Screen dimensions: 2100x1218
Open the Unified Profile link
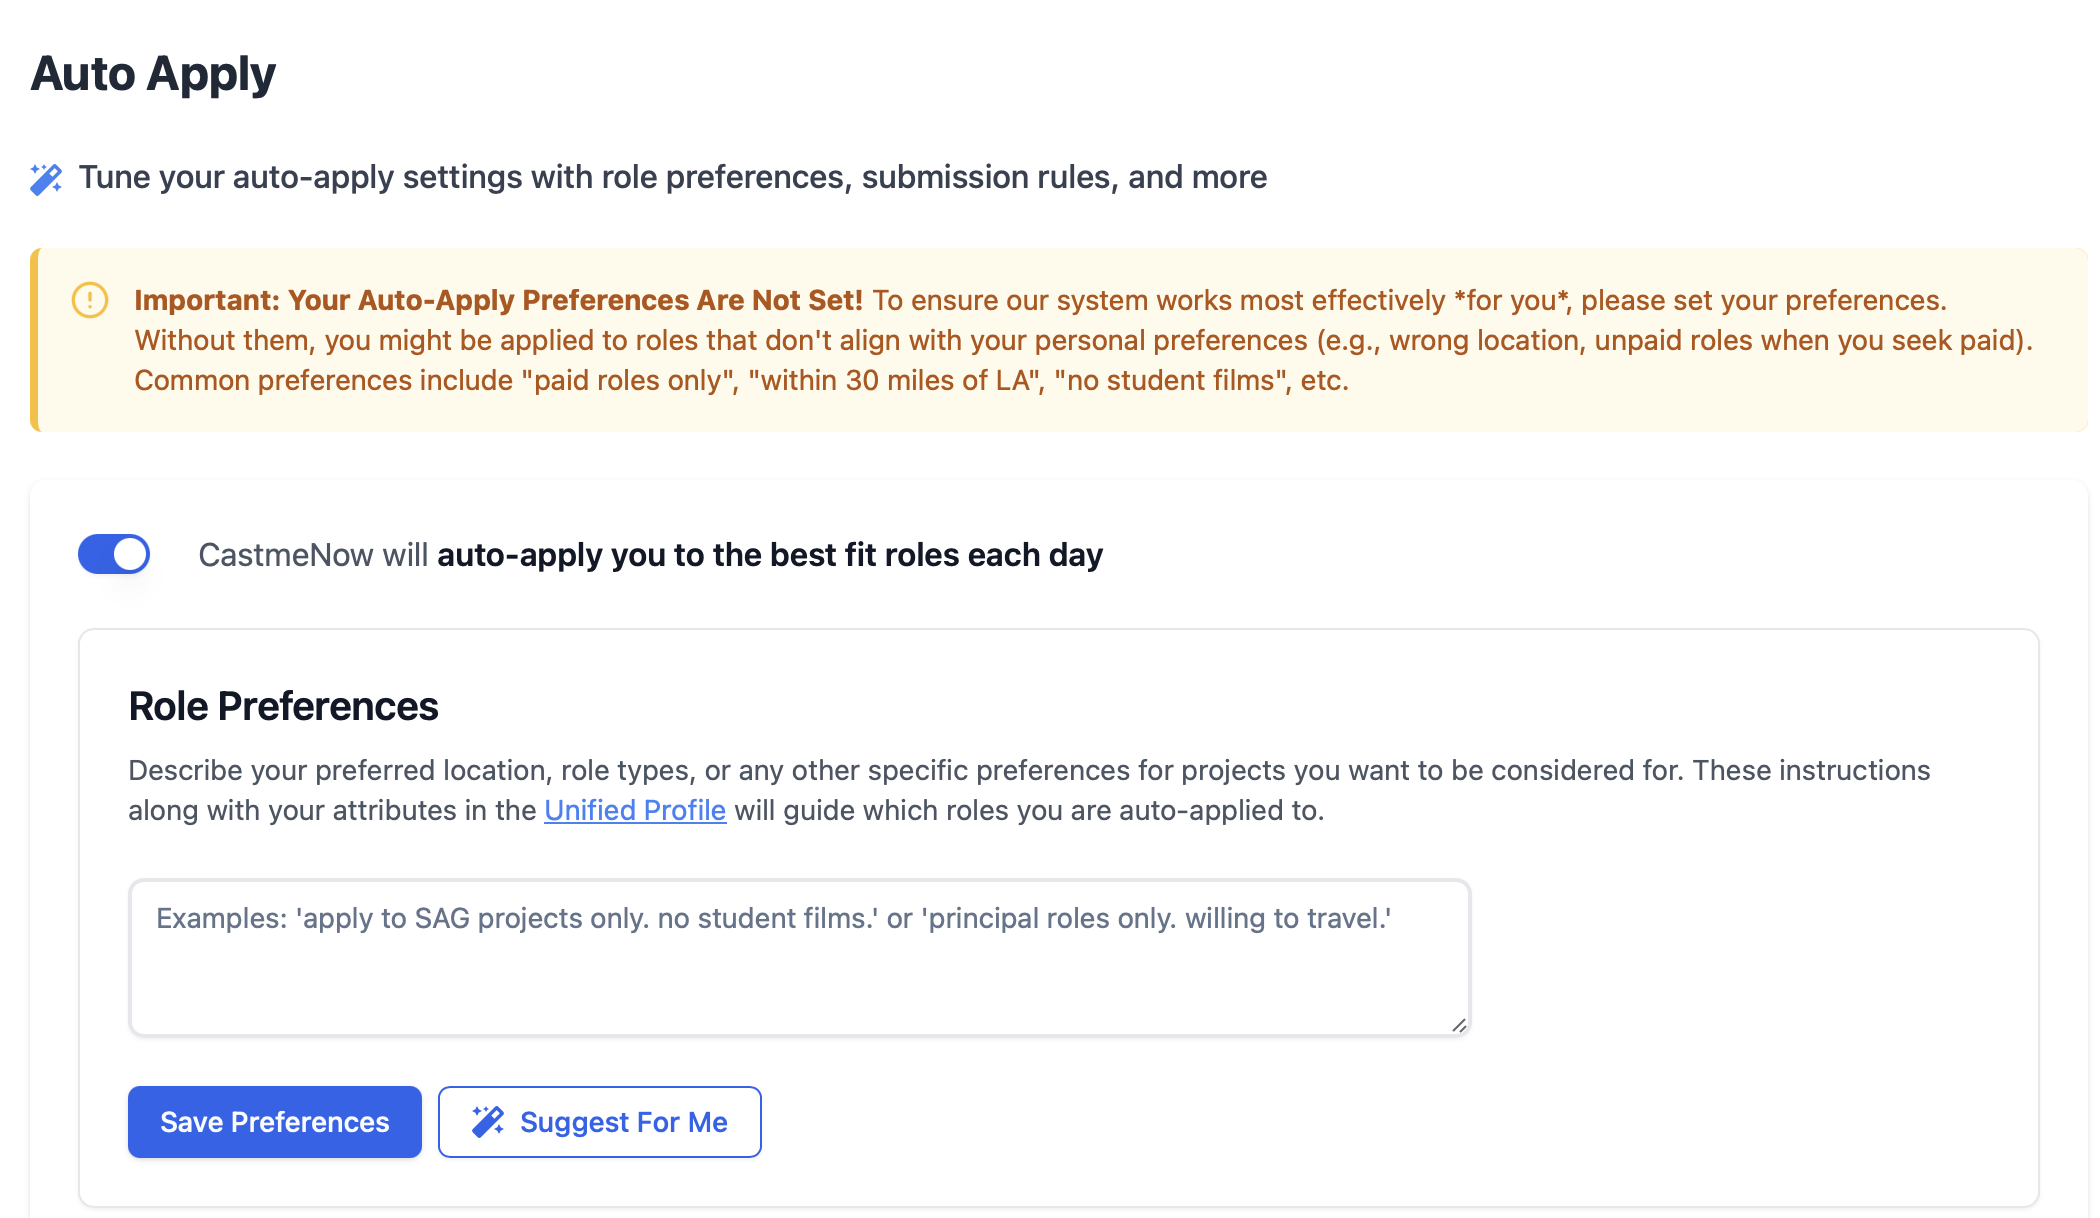[635, 810]
